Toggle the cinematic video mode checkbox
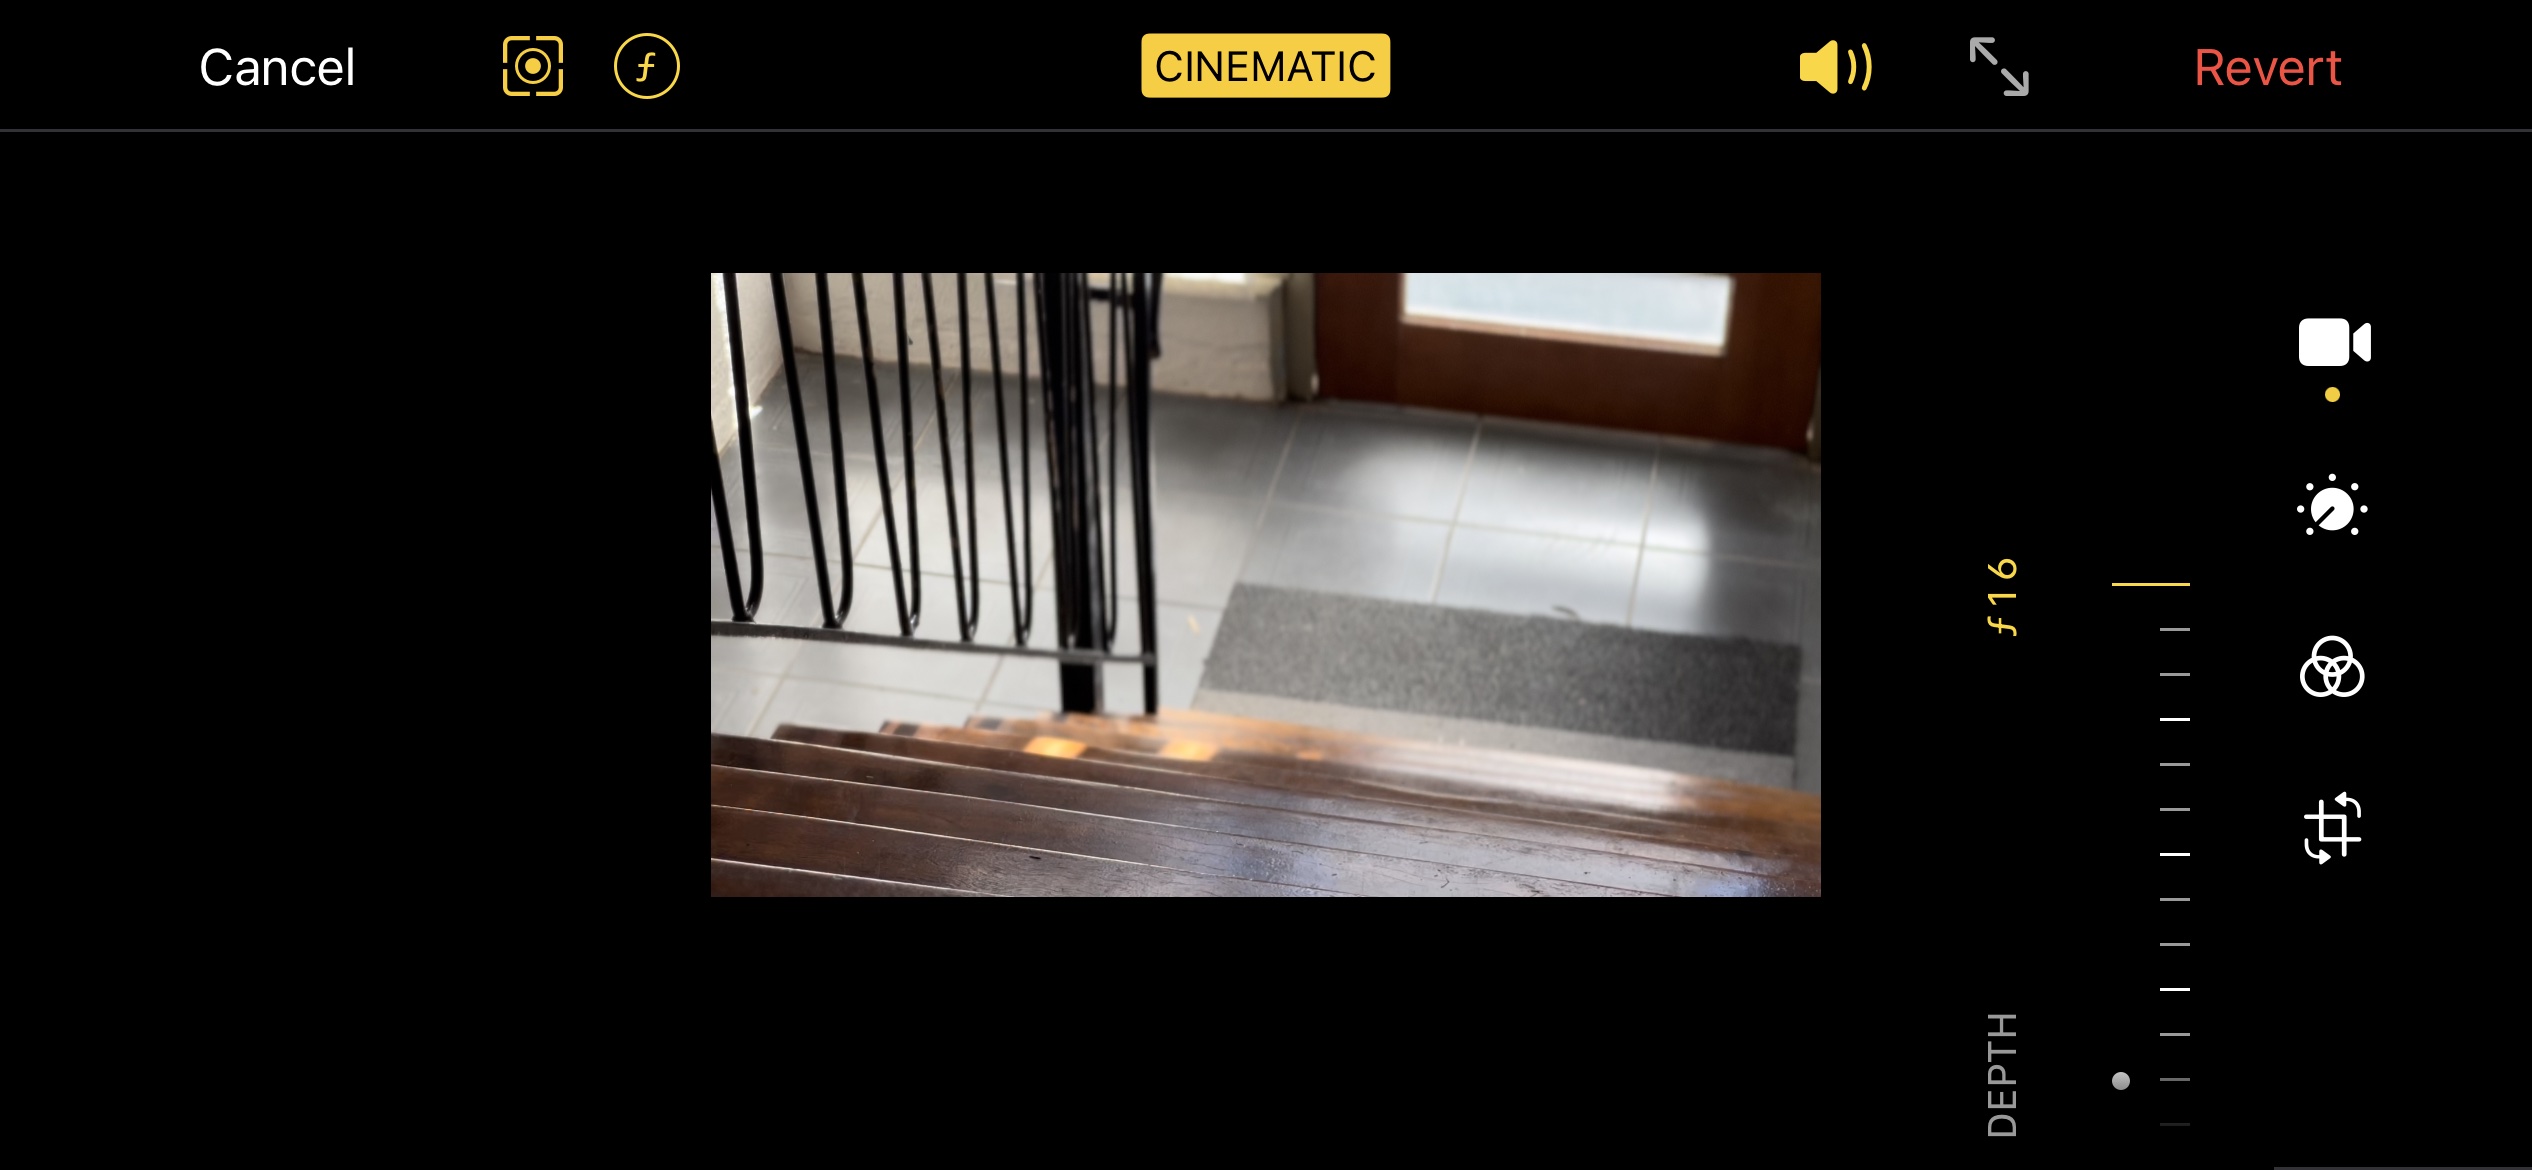The height and width of the screenshot is (1170, 2532). (x=1264, y=66)
